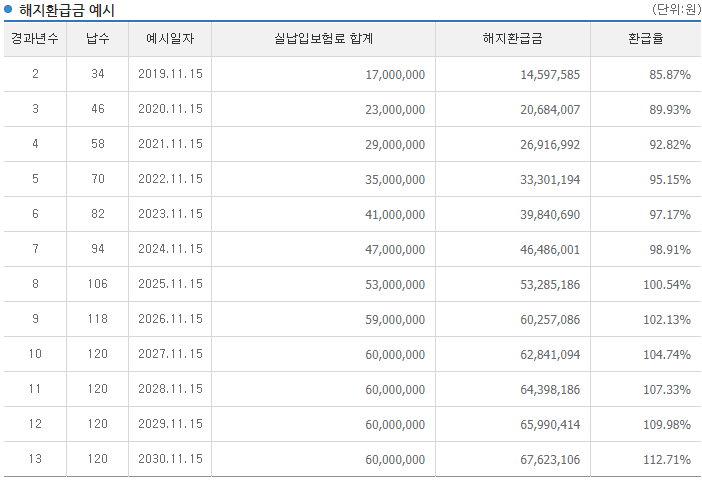
Task: Select the 경과년수 column header
Action: 35,40
